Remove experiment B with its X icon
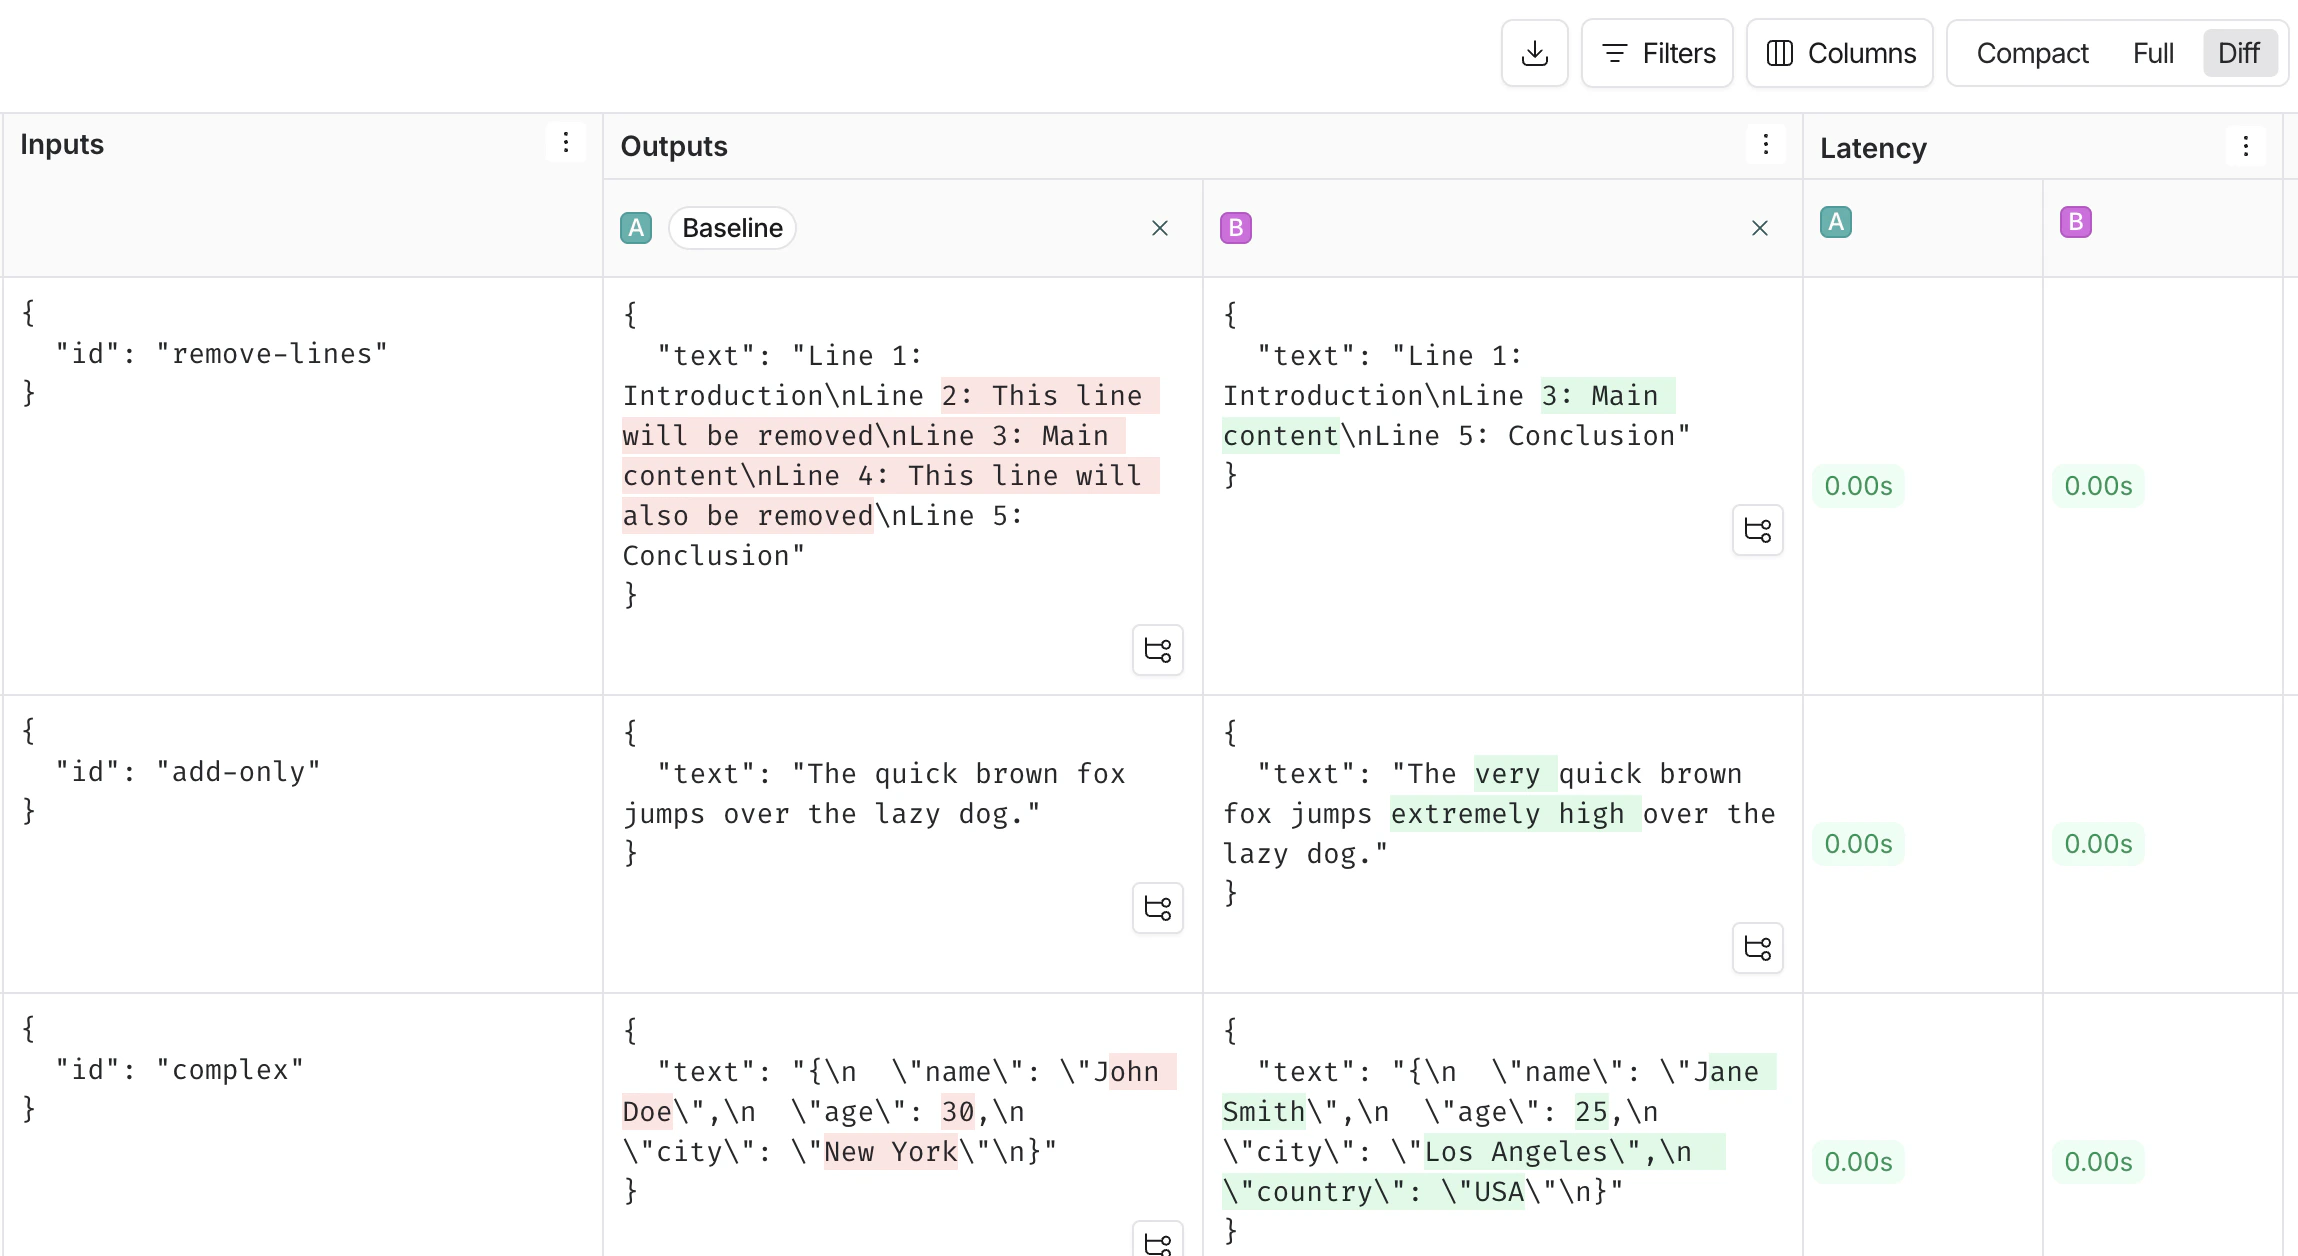 [1760, 228]
